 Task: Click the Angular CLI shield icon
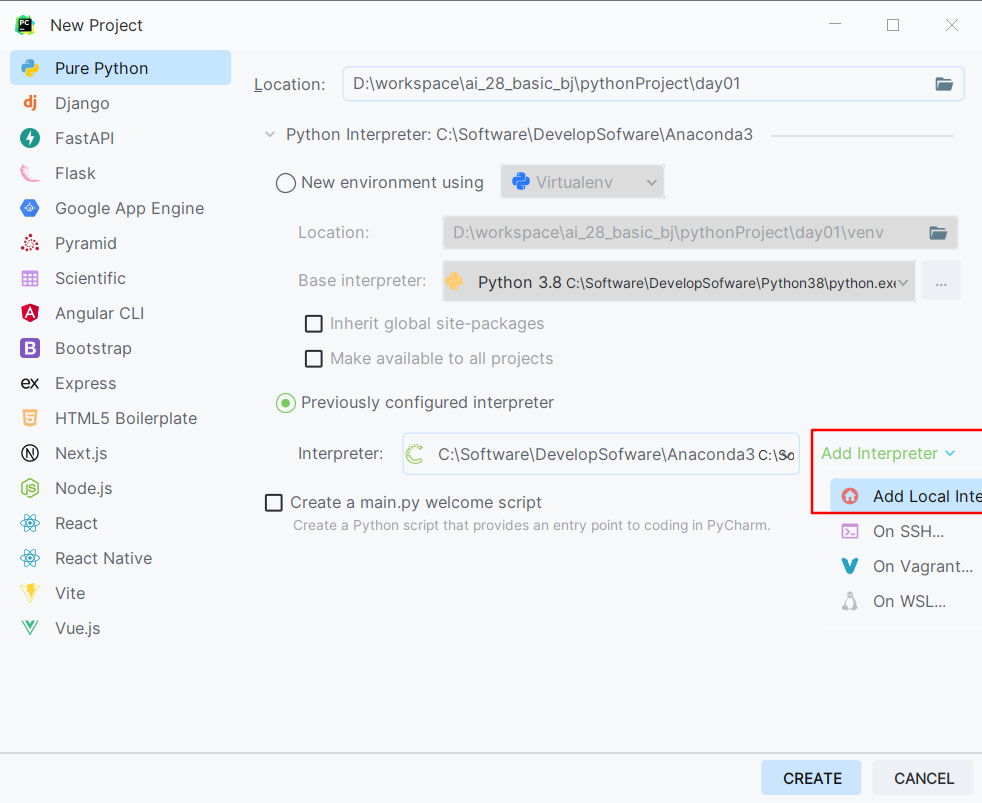[x=30, y=313]
